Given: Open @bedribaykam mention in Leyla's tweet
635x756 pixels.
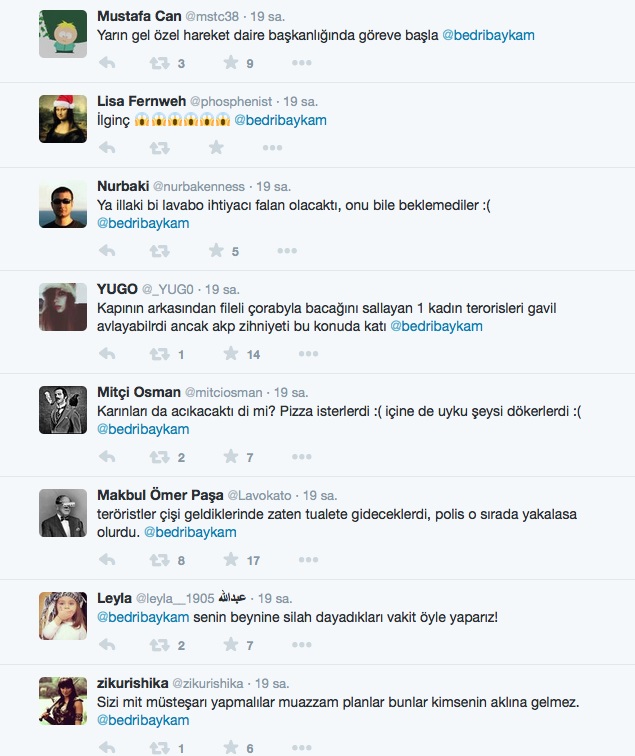Looking at the screenshot, I should tap(143, 617).
